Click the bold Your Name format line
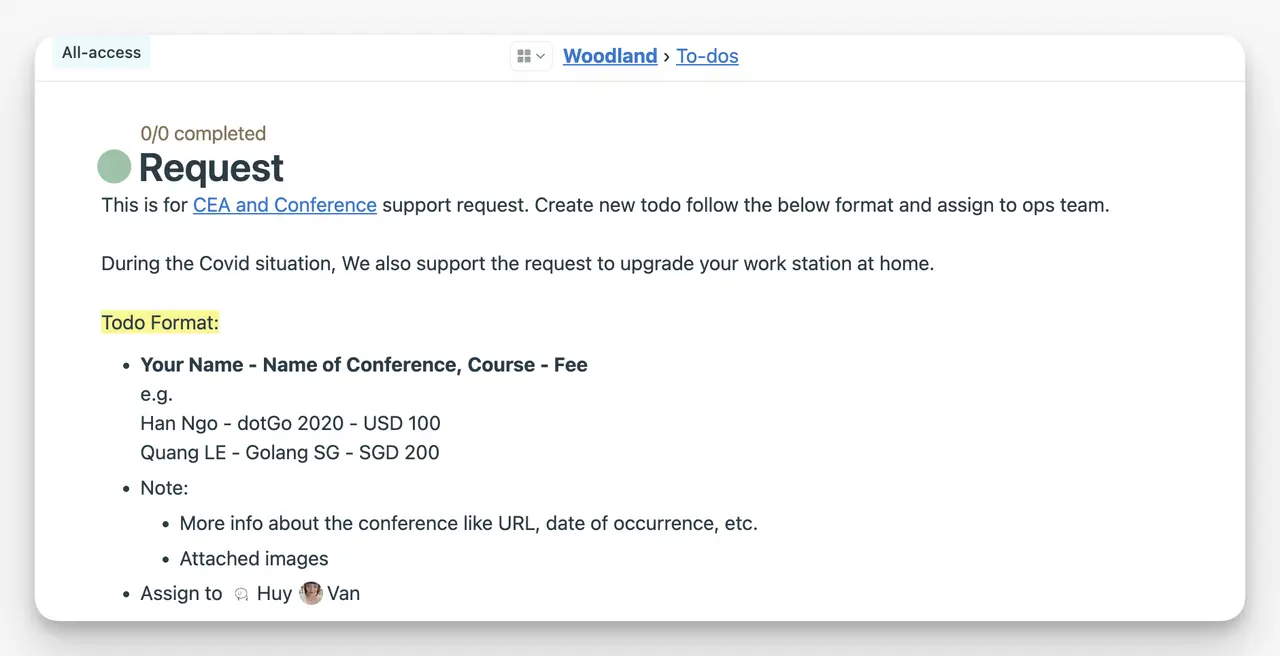 tap(364, 365)
